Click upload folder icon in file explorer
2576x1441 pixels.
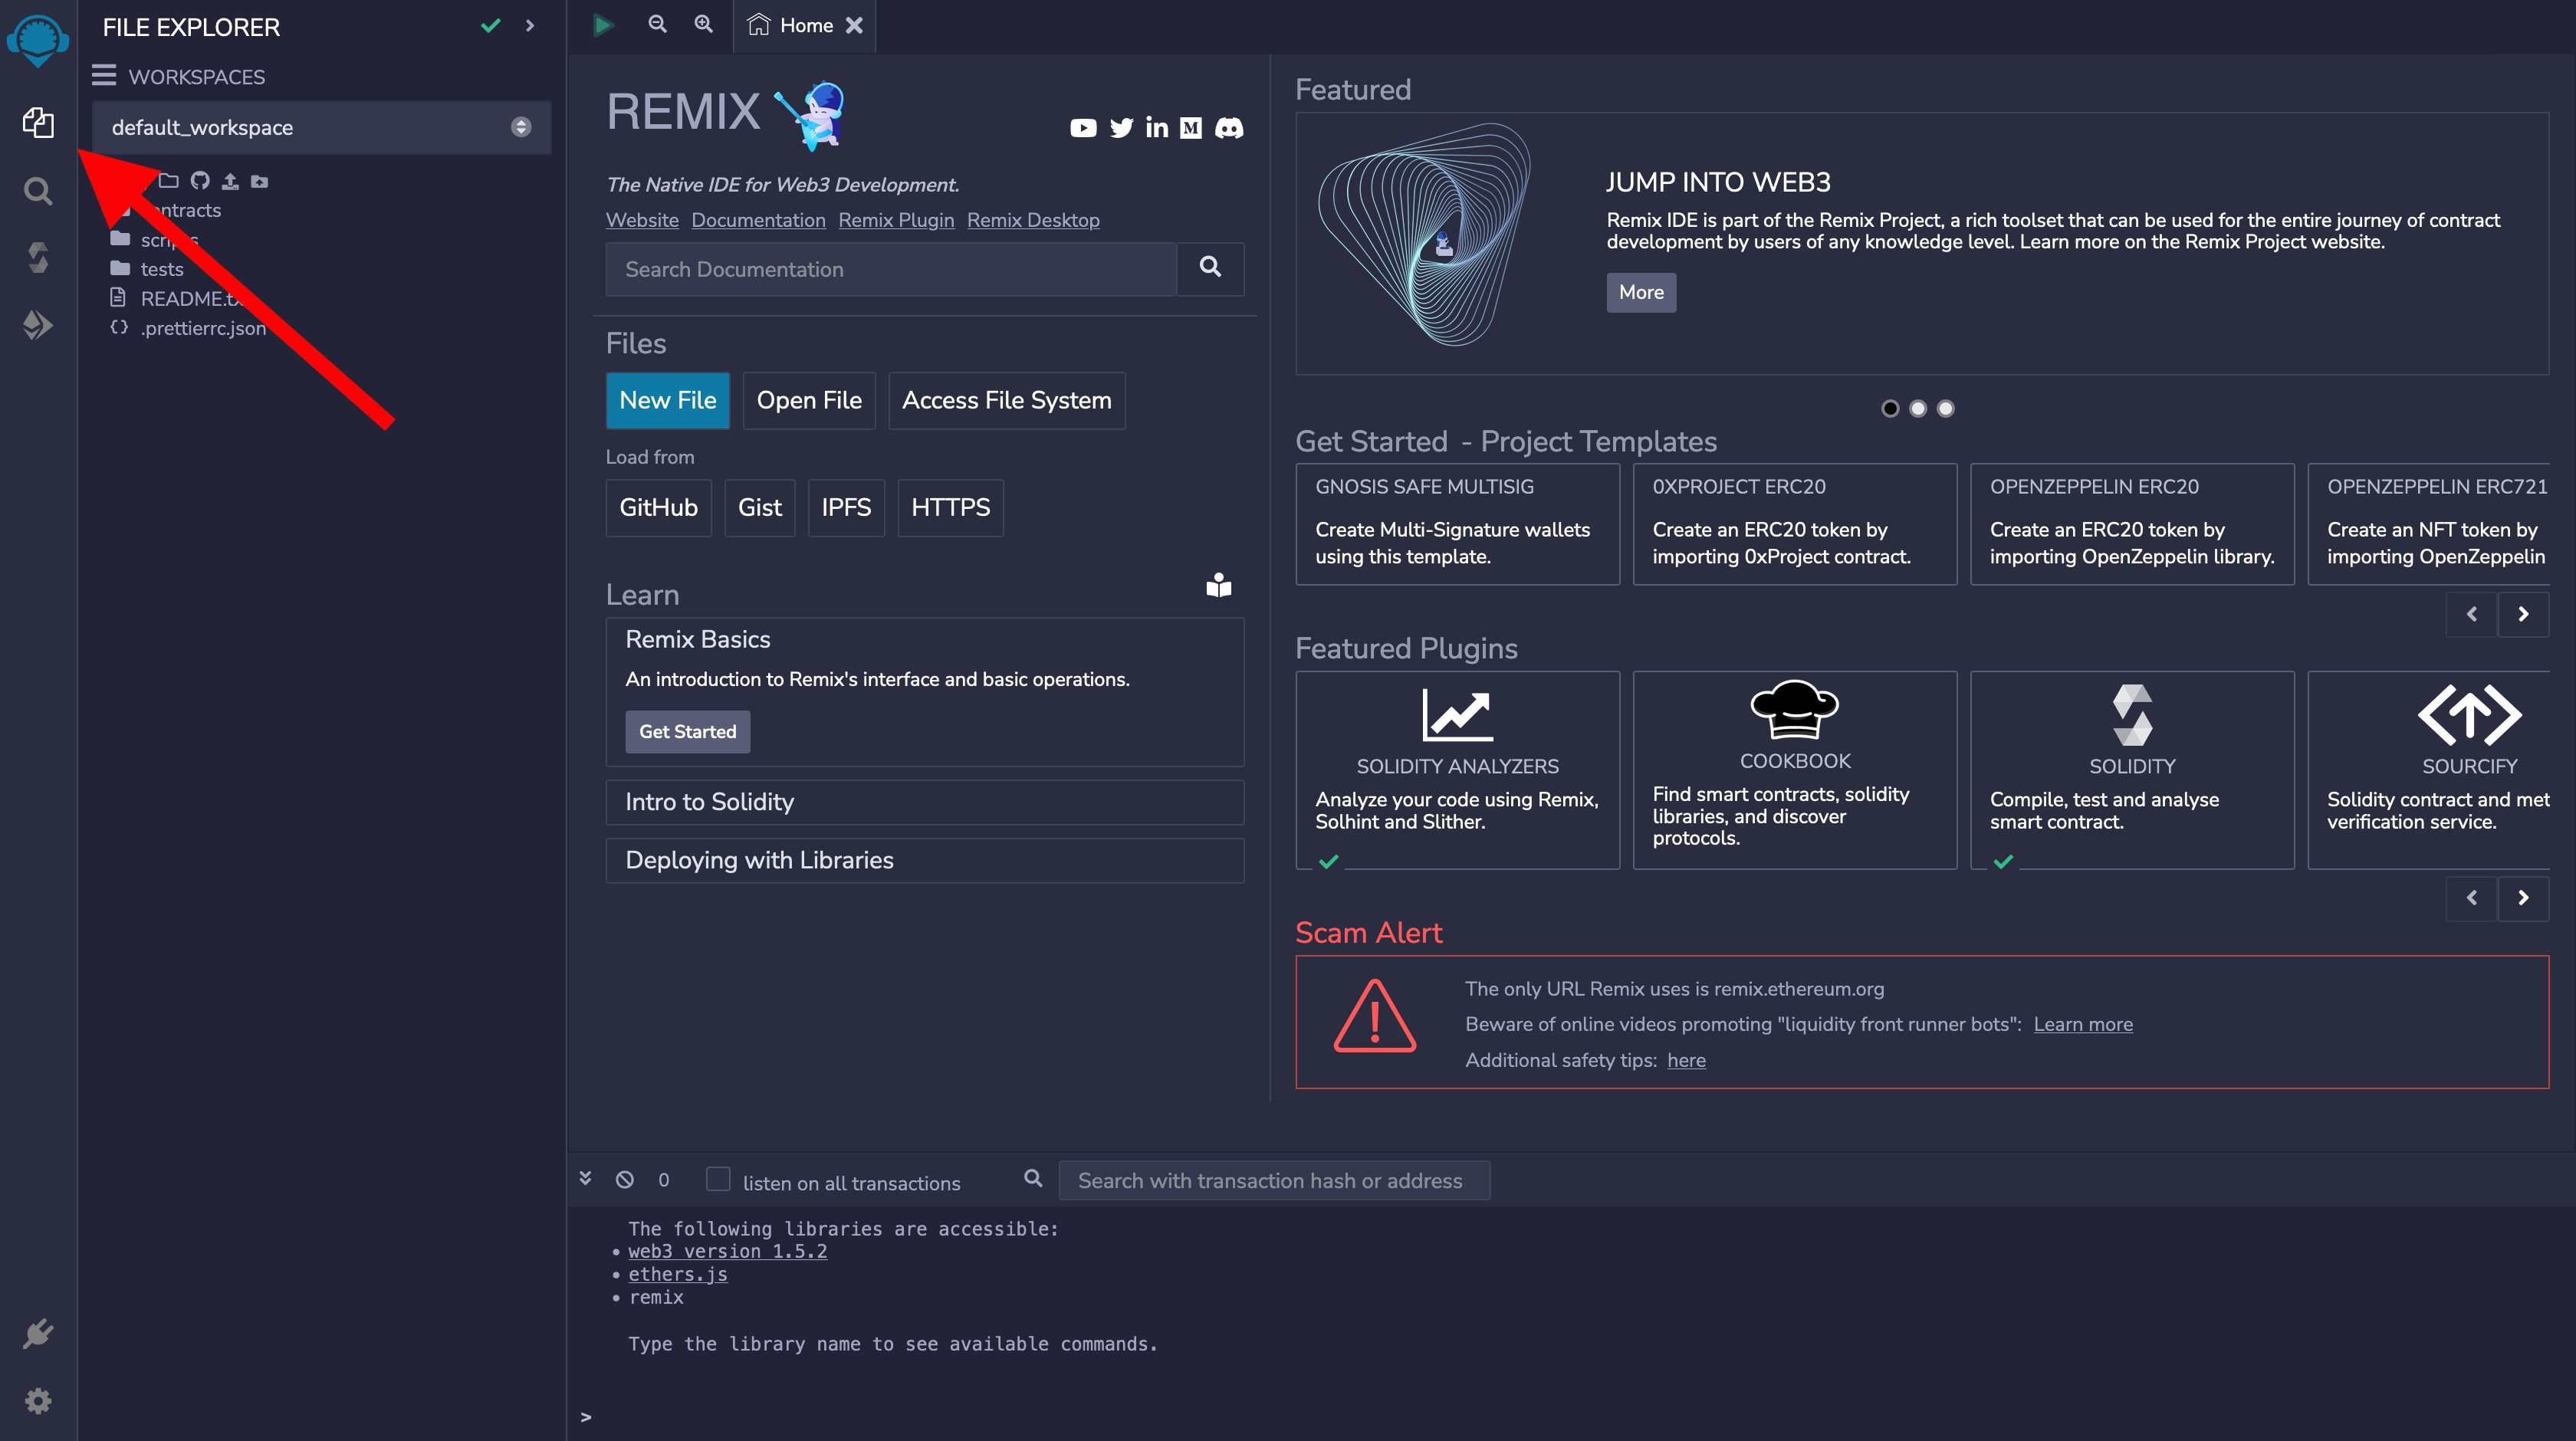tap(260, 181)
